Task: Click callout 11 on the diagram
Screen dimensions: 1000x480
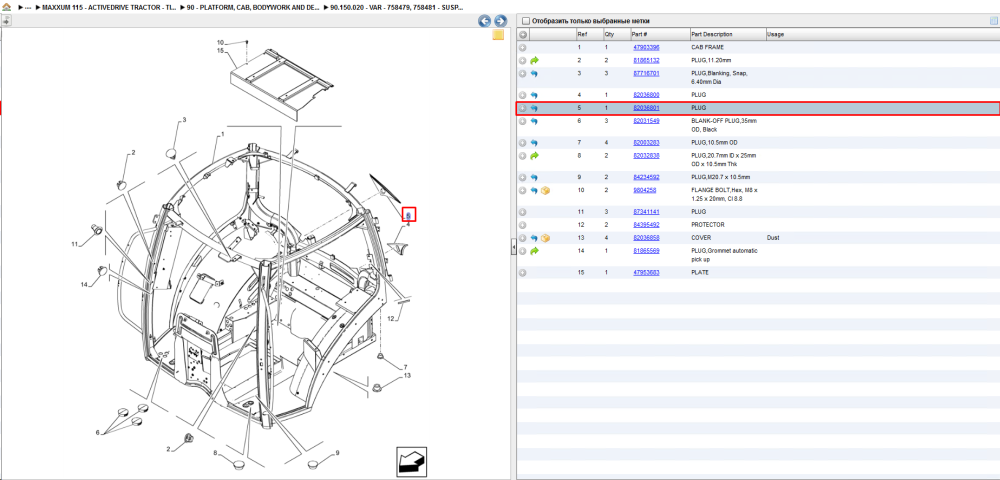Action: point(75,244)
